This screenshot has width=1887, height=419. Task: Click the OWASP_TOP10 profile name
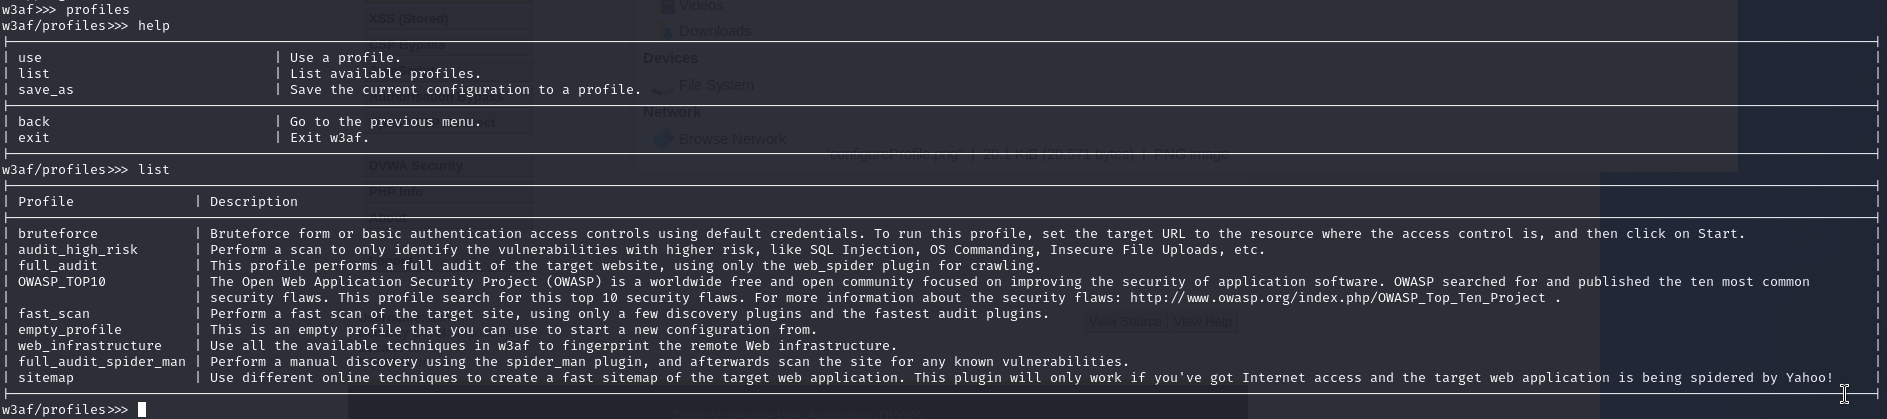pyautogui.click(x=62, y=282)
